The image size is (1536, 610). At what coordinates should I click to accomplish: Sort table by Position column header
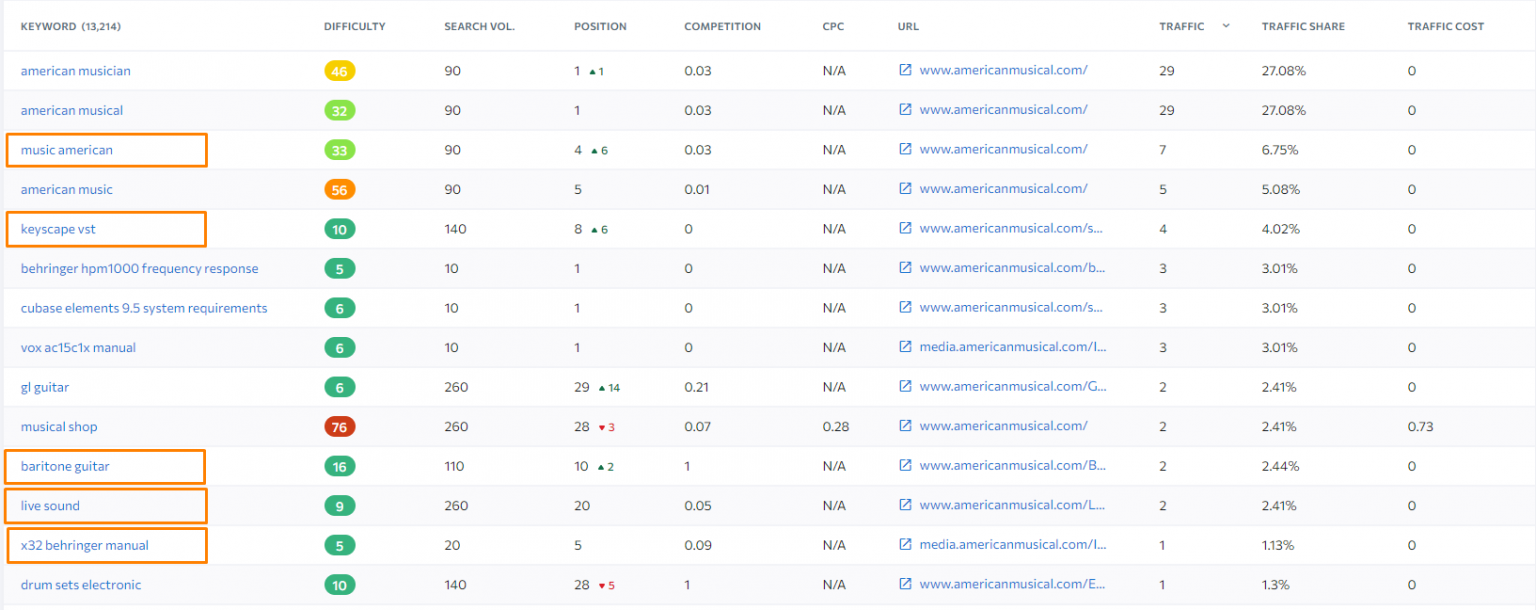click(x=600, y=26)
